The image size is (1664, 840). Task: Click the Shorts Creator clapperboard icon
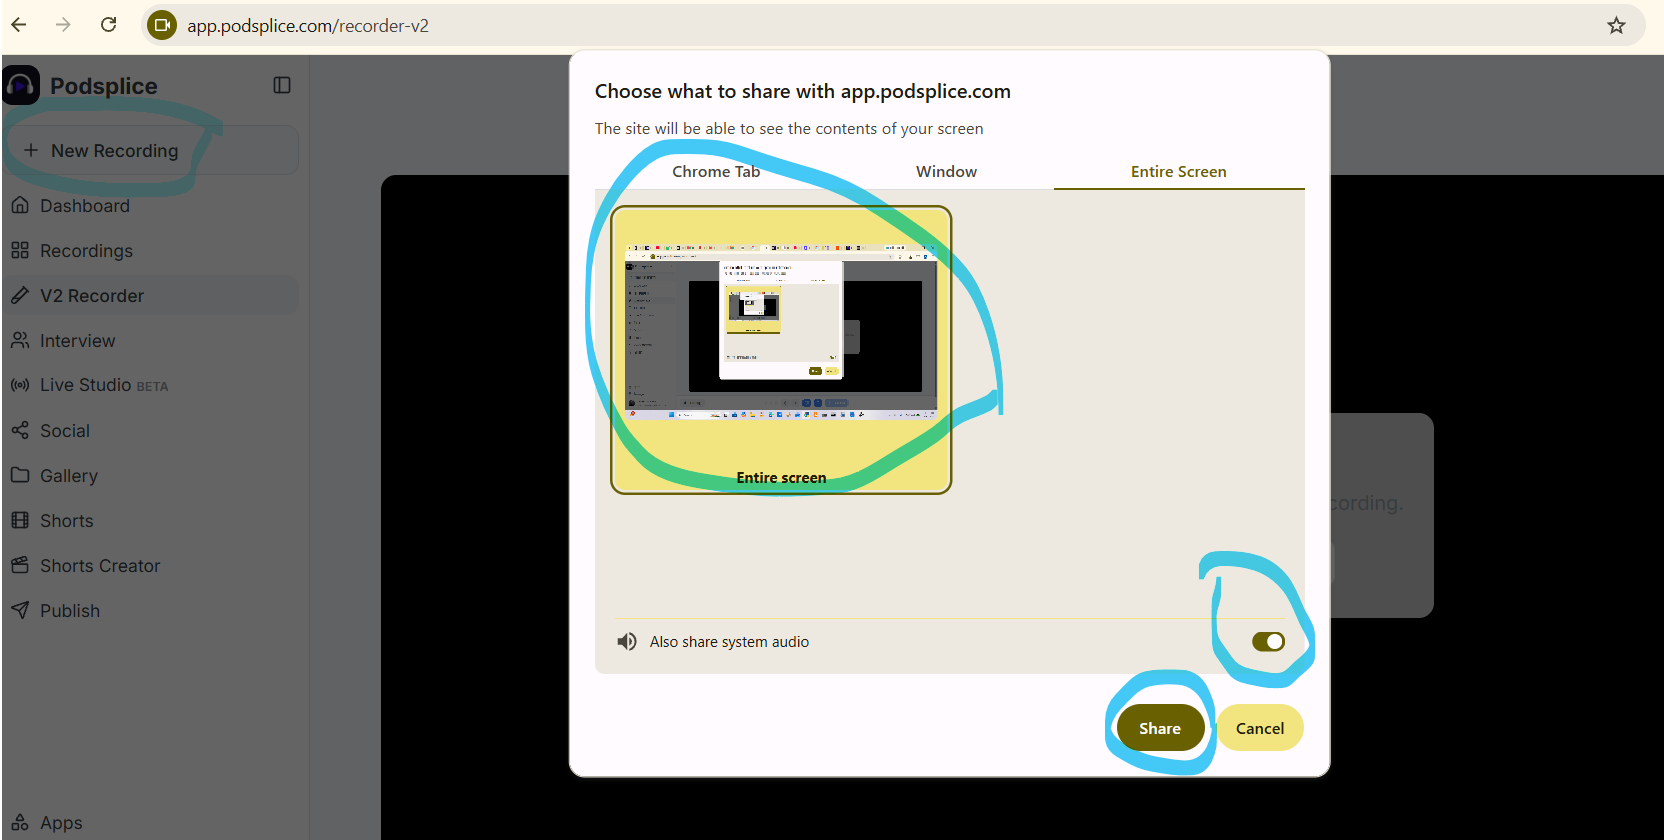[20, 565]
